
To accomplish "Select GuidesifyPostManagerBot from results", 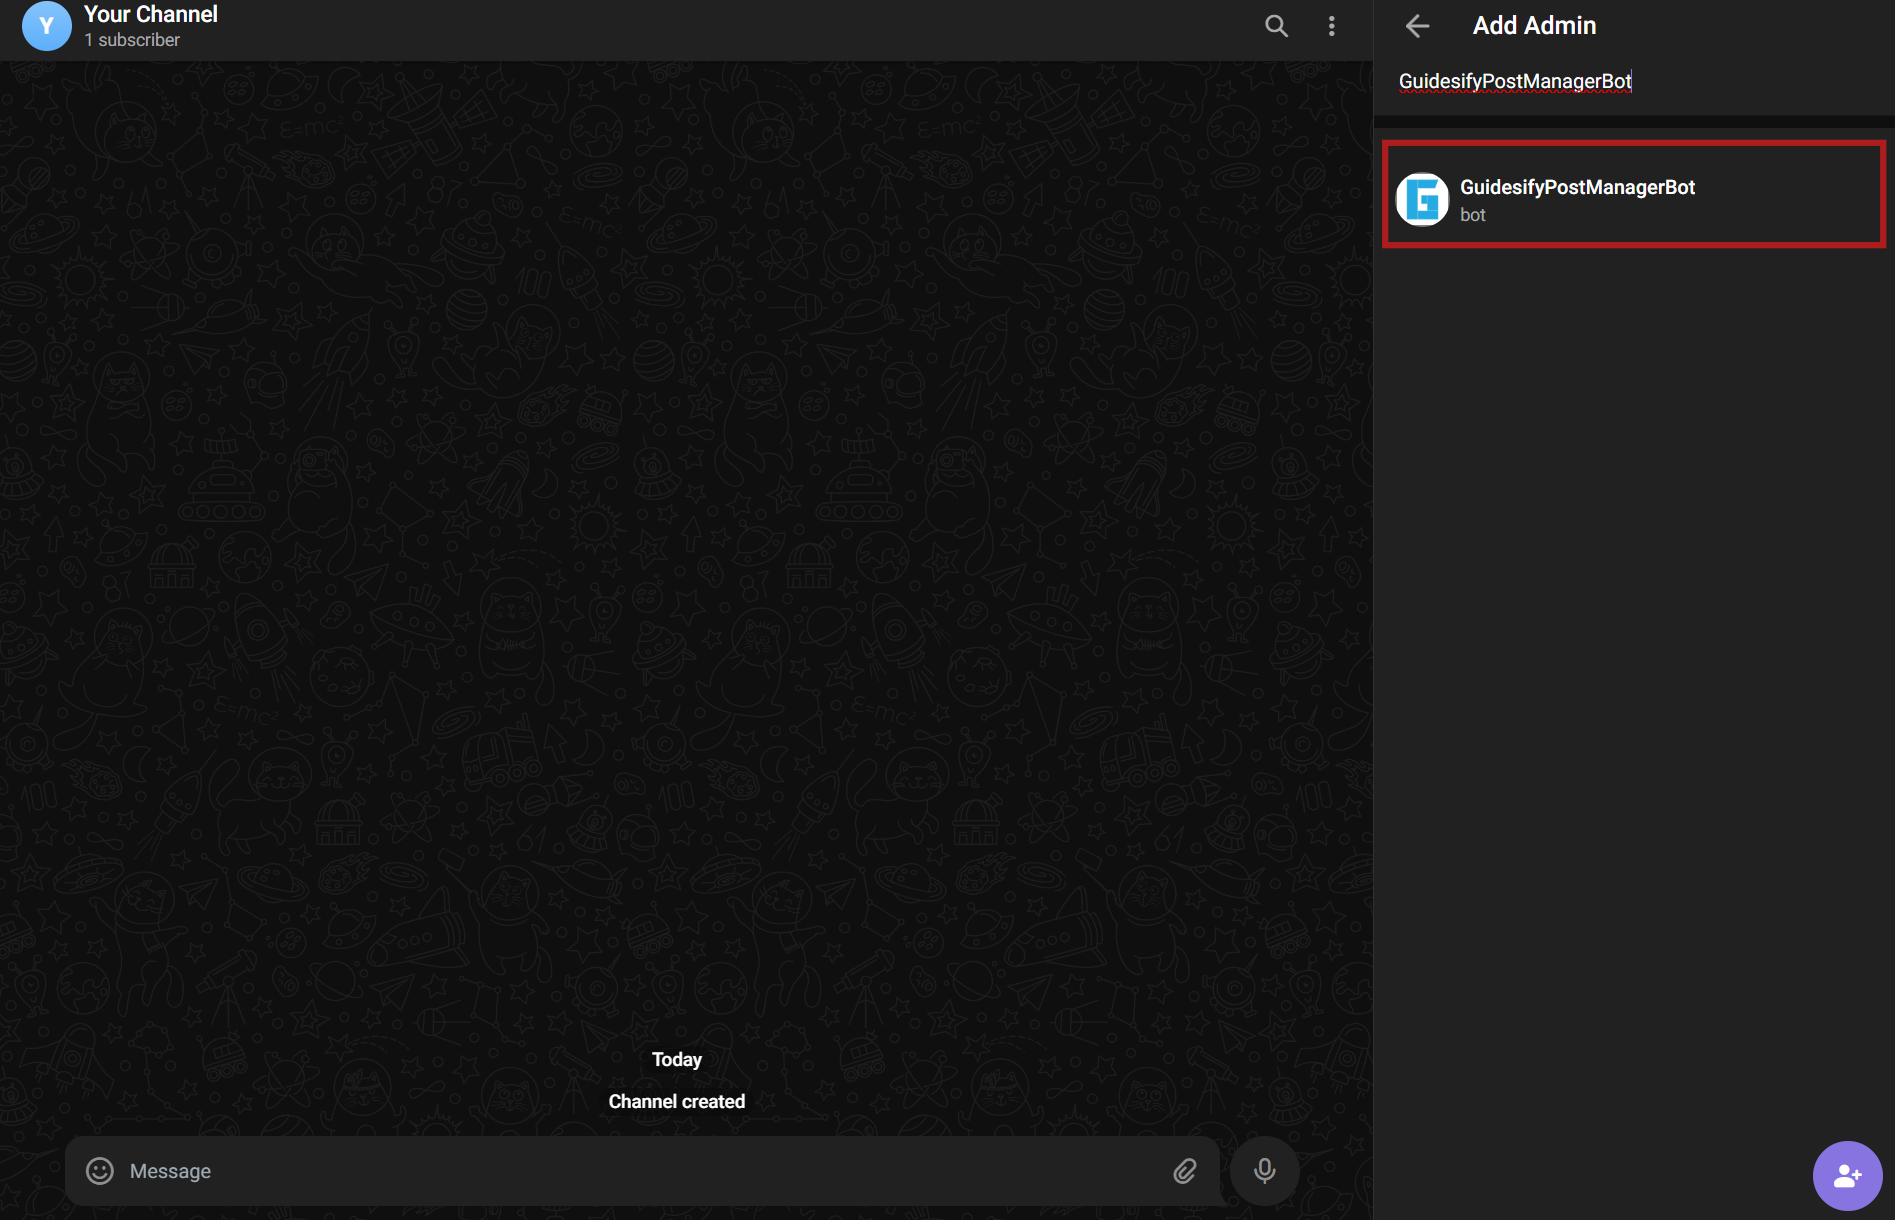I will click(1634, 197).
